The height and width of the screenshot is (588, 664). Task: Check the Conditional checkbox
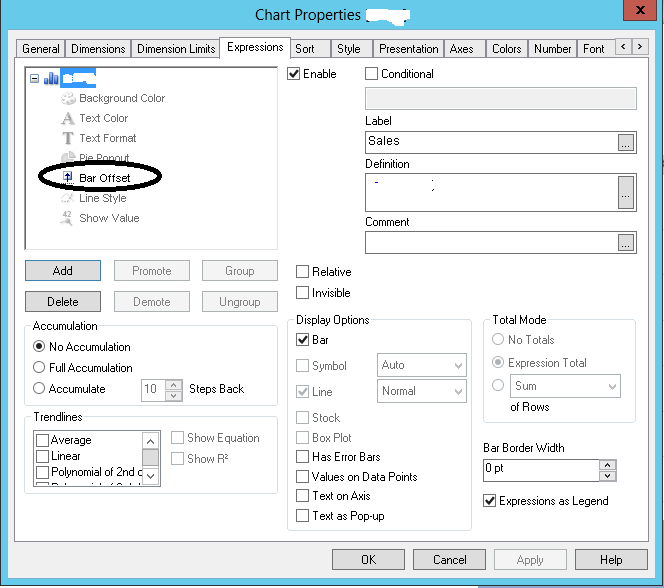[x=371, y=74]
